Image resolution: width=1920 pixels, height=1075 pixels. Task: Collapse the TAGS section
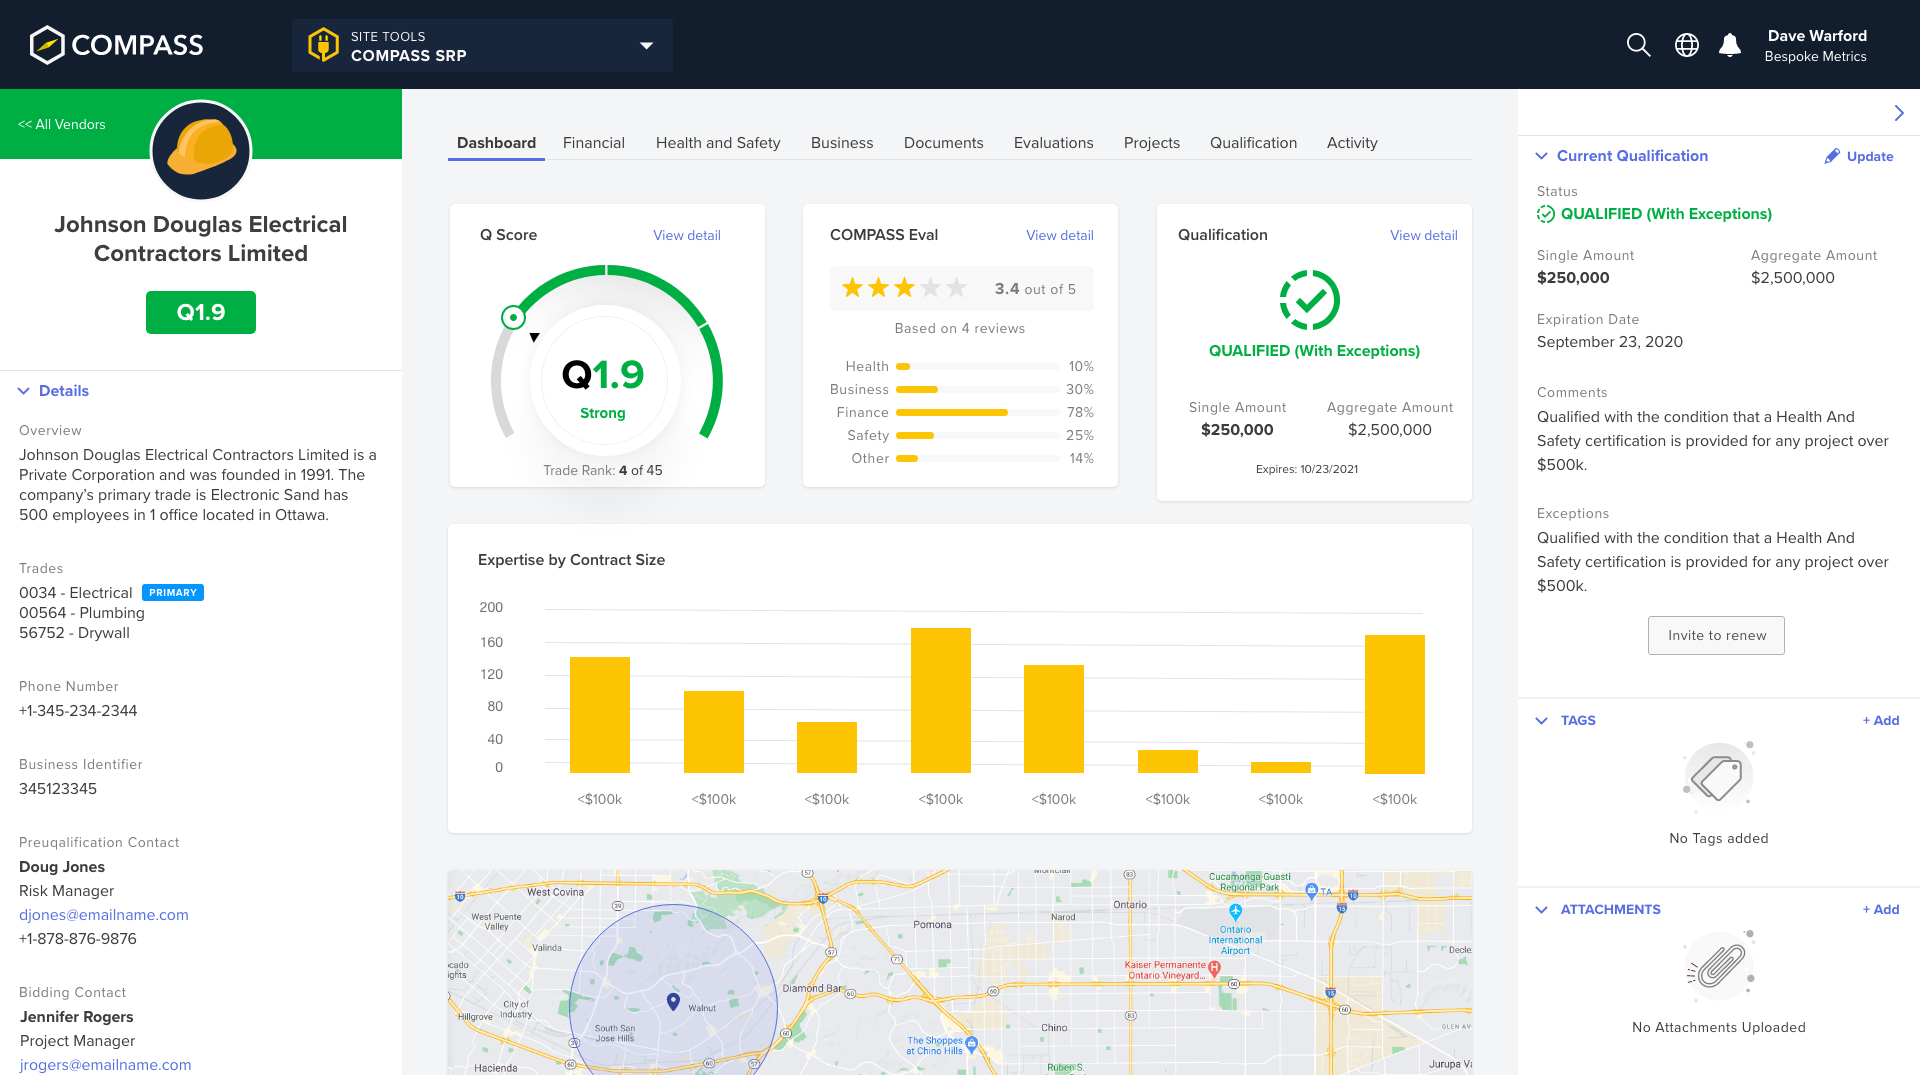tap(1542, 721)
